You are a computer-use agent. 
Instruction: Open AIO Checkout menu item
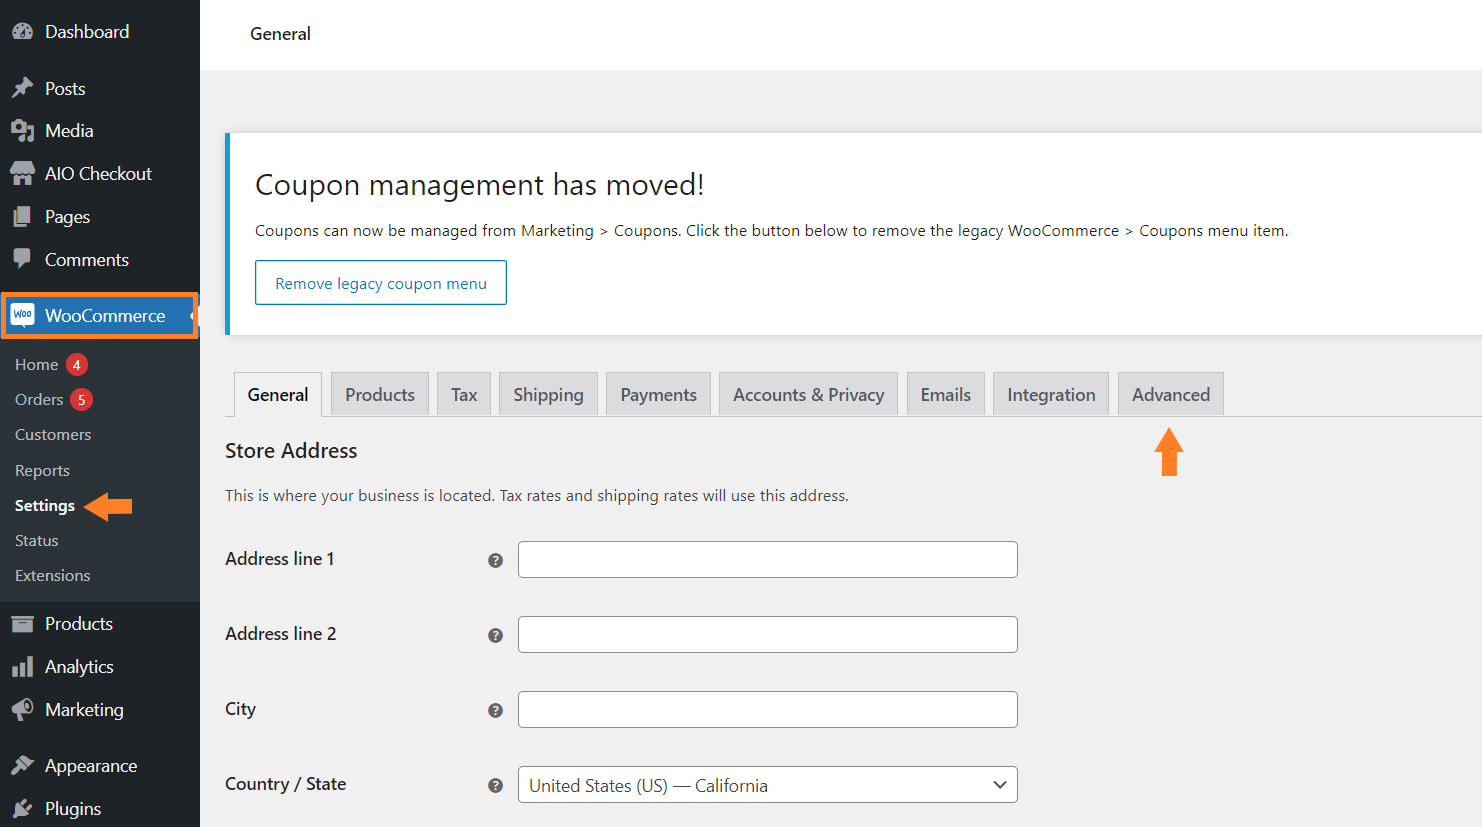tap(100, 174)
